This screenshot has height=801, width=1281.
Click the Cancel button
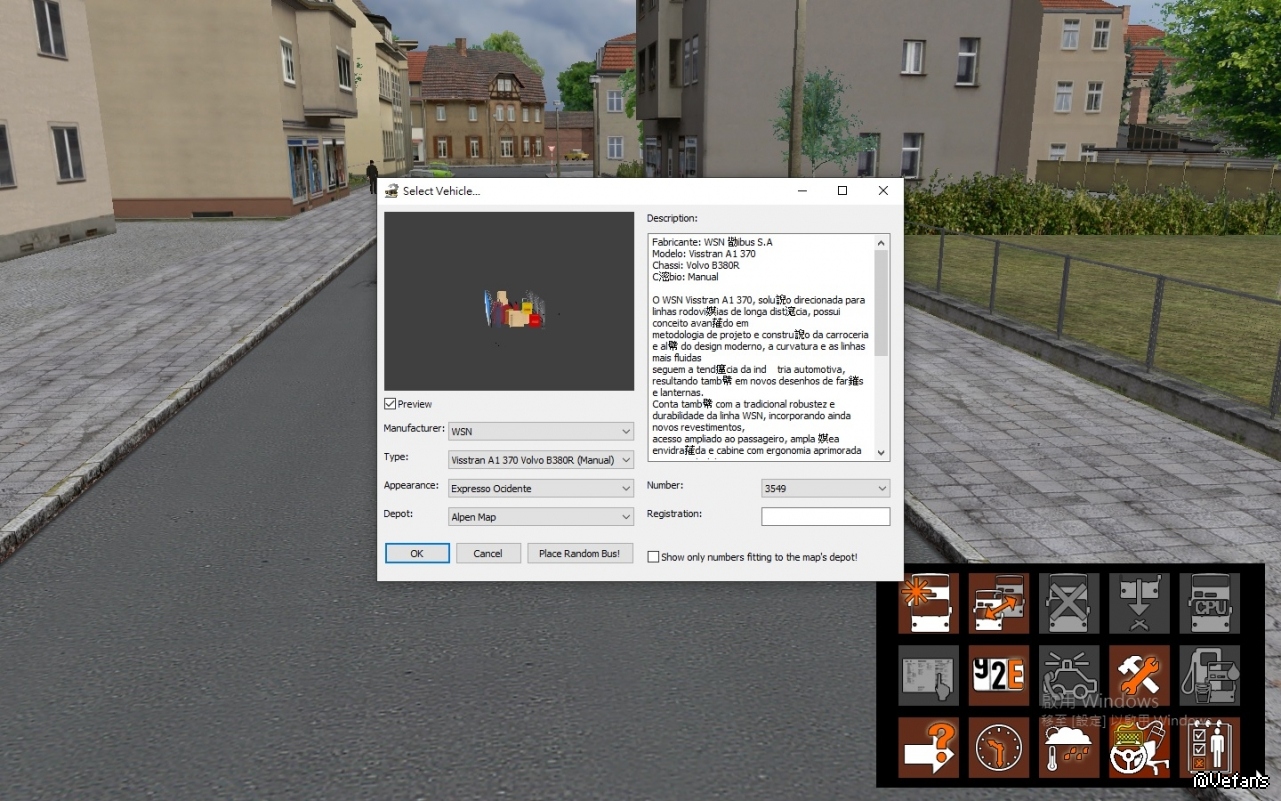point(488,553)
